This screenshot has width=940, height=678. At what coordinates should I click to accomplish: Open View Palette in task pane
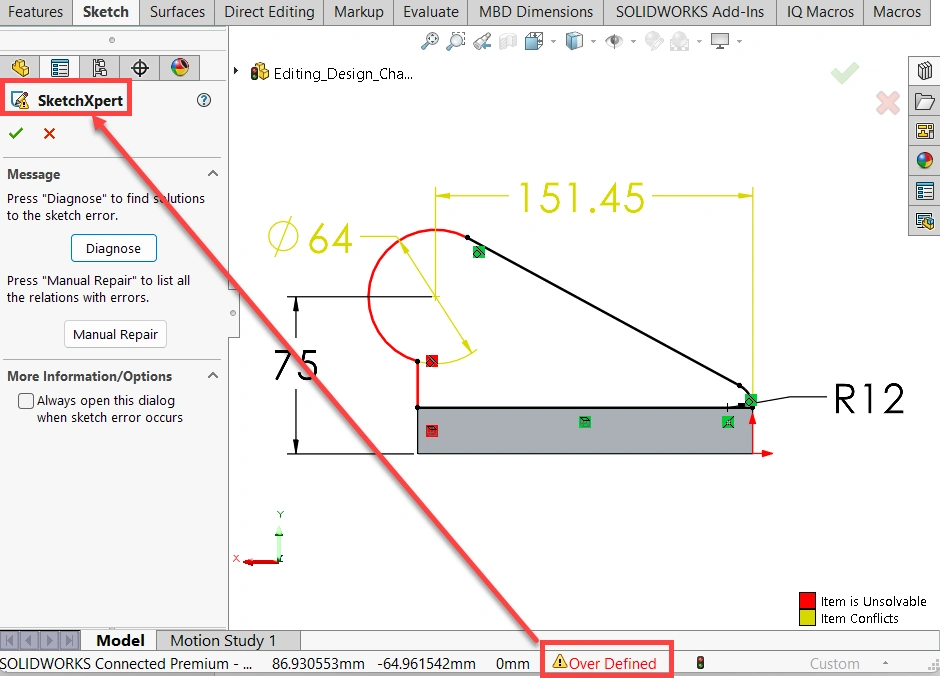pos(924,131)
